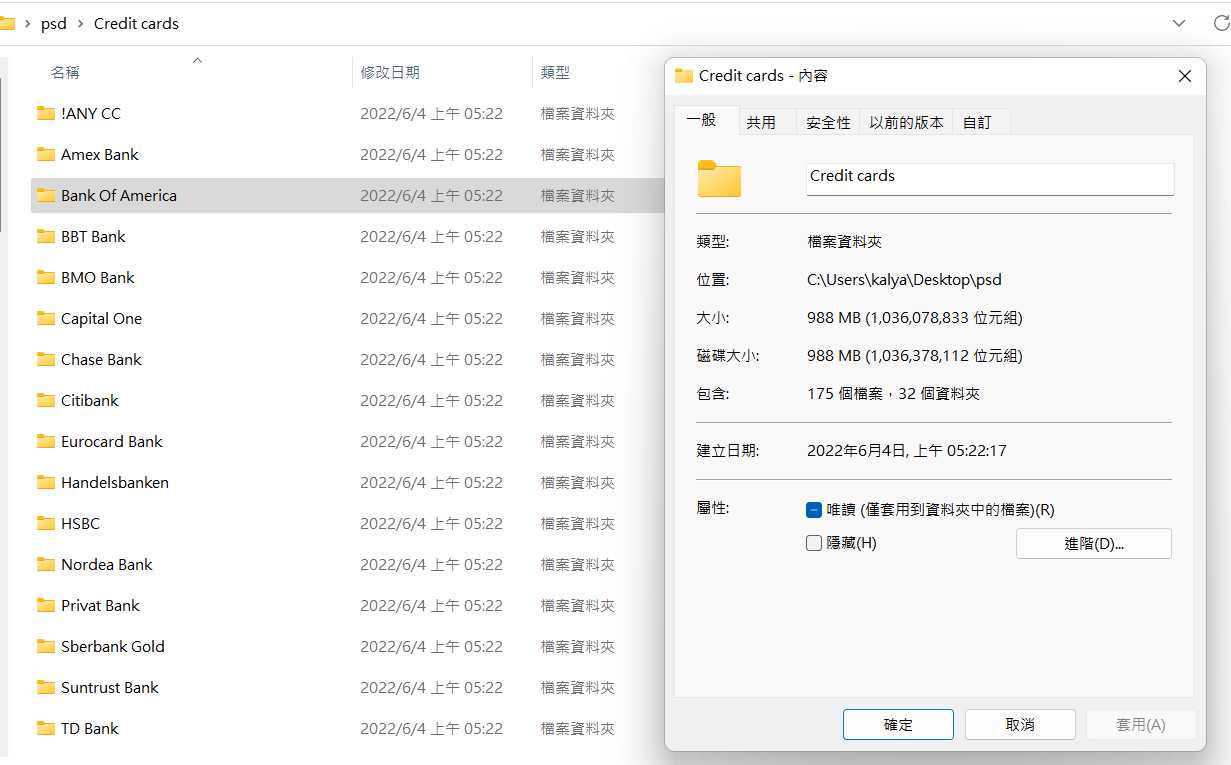Image resolution: width=1231 pixels, height=765 pixels.
Task: Select the TD Bank folder name
Action: (x=90, y=728)
